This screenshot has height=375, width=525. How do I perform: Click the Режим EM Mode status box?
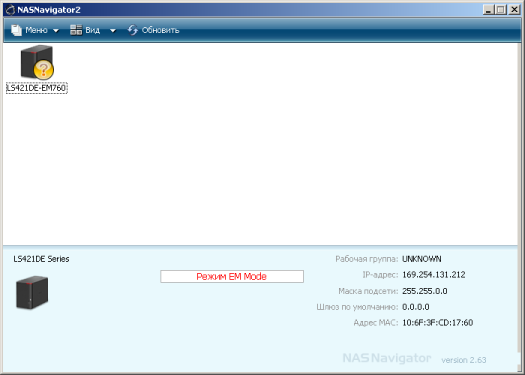click(232, 277)
